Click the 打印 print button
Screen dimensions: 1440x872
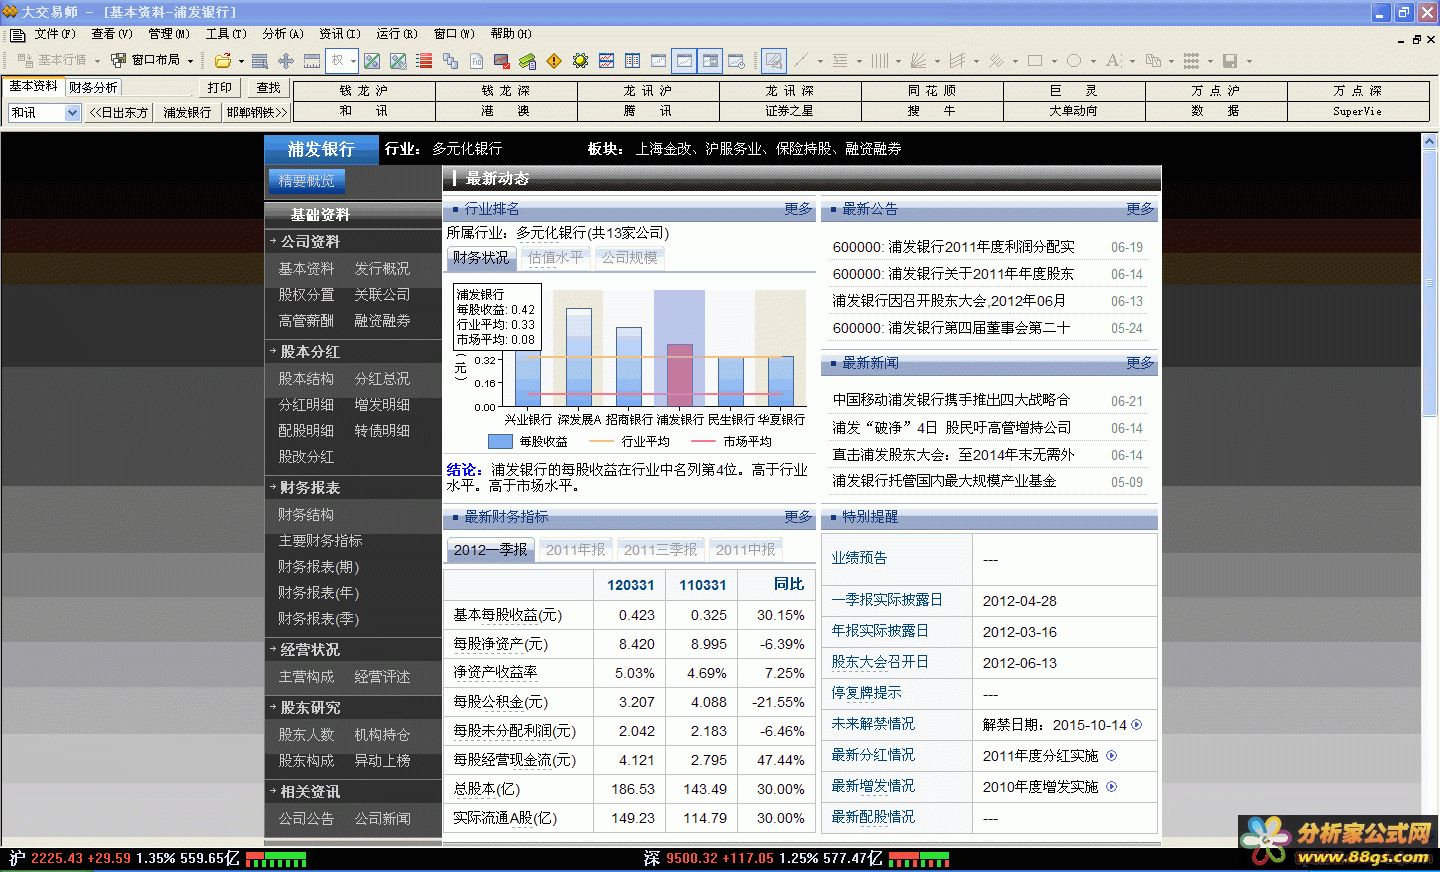(x=220, y=88)
